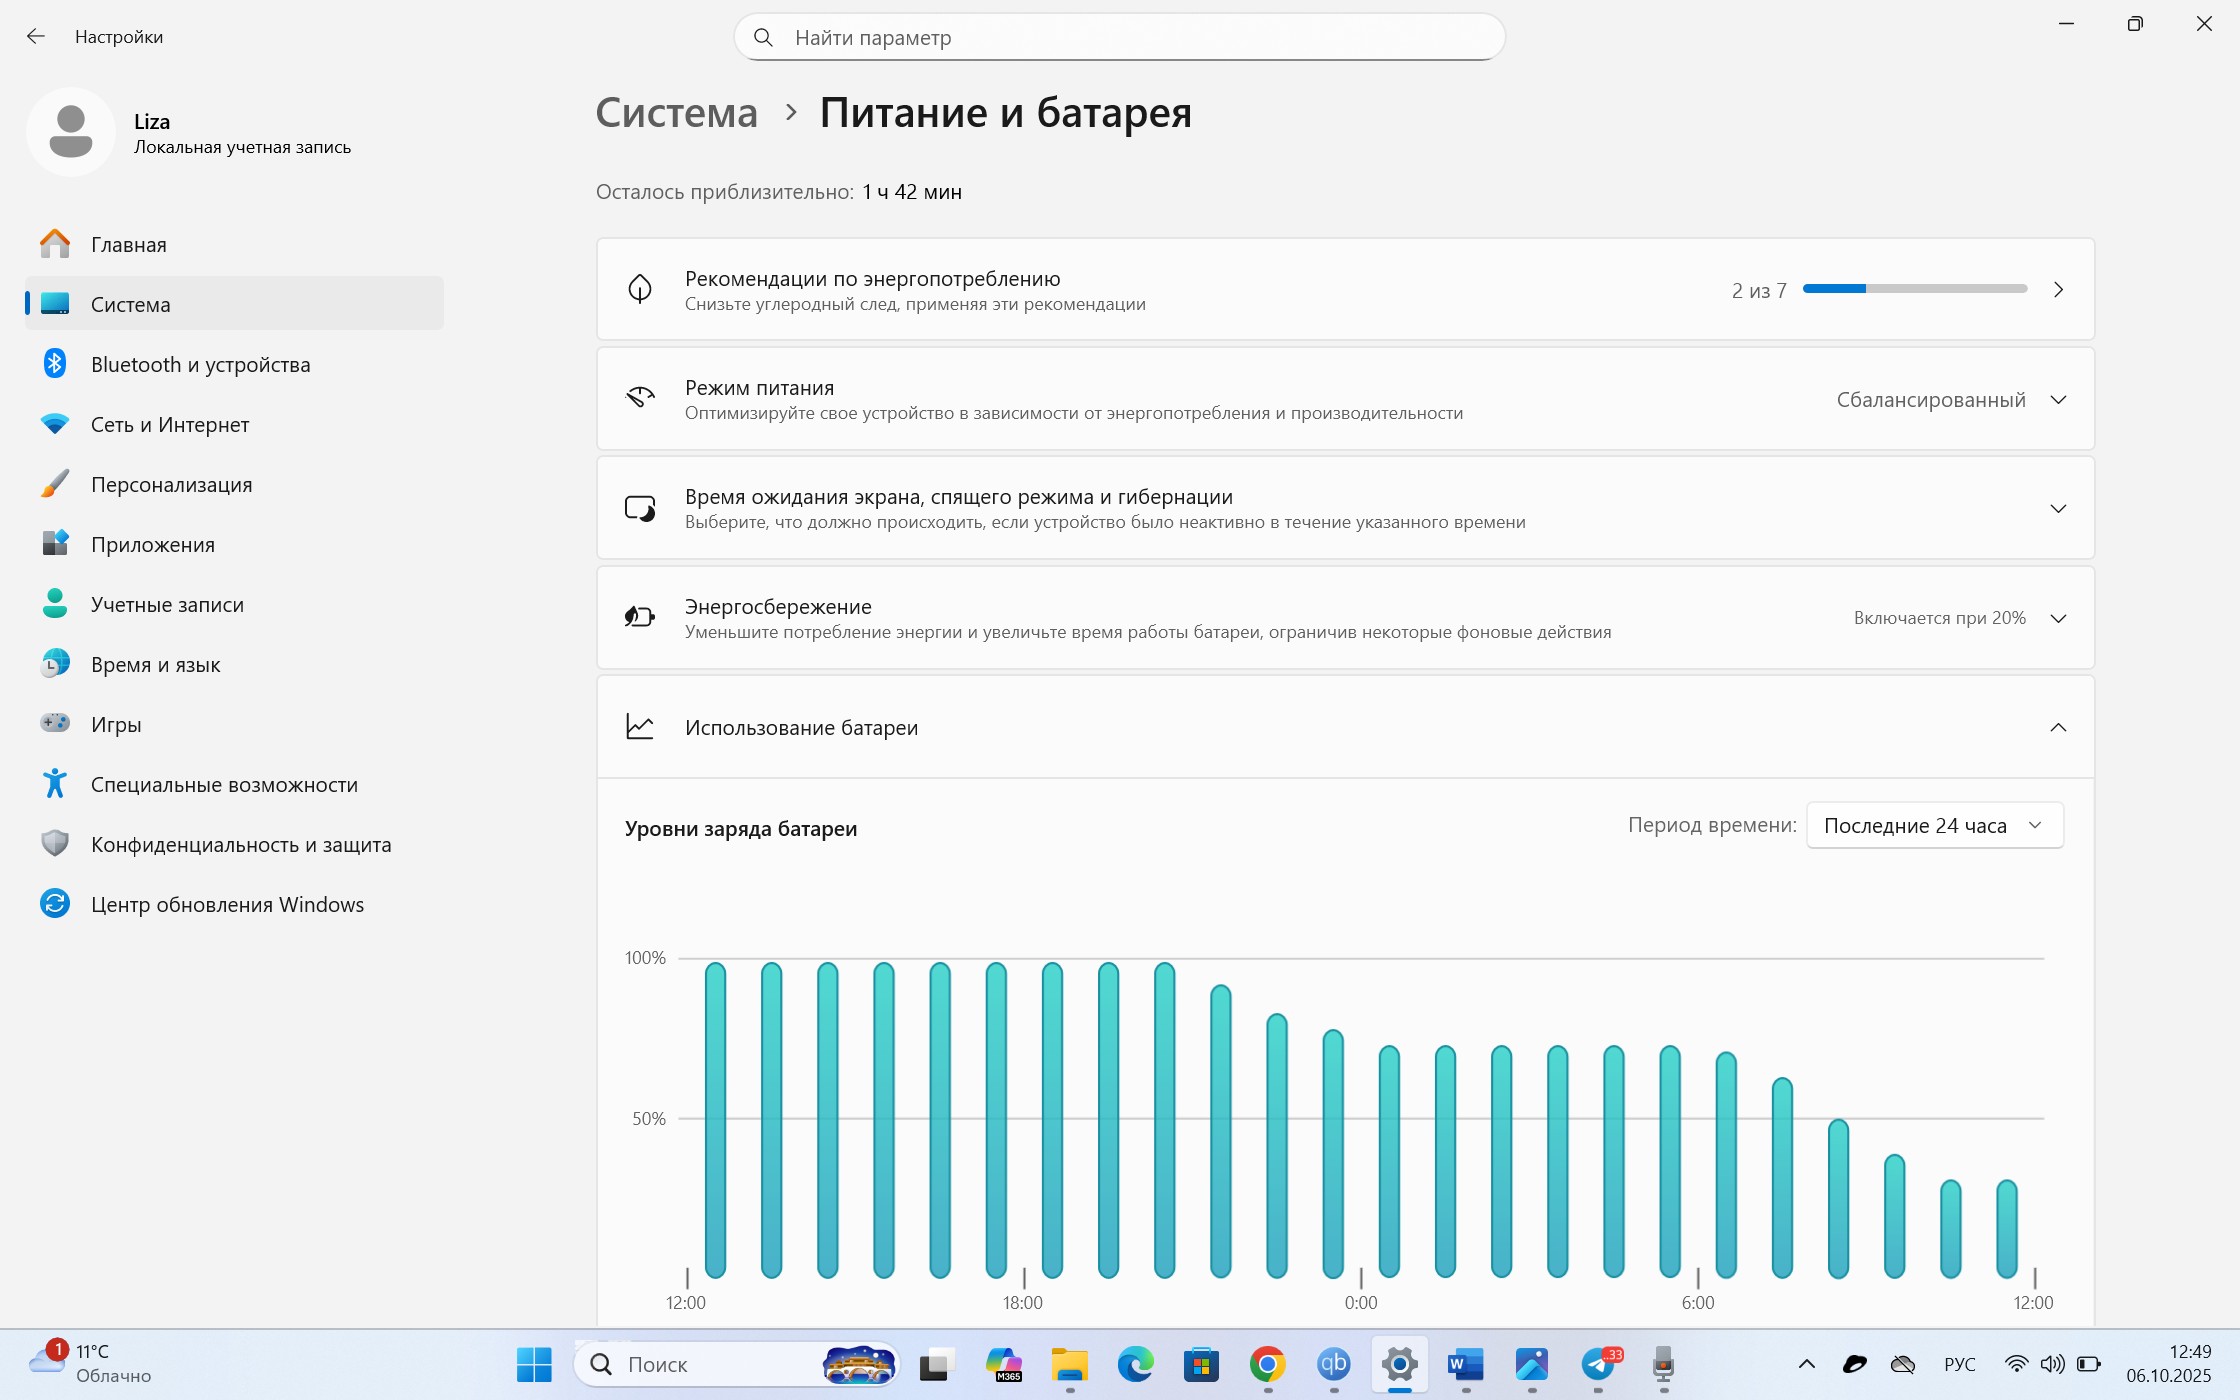Click the Settings gear taskbar icon
This screenshot has width=2240, height=1400.
coord(1399,1364)
